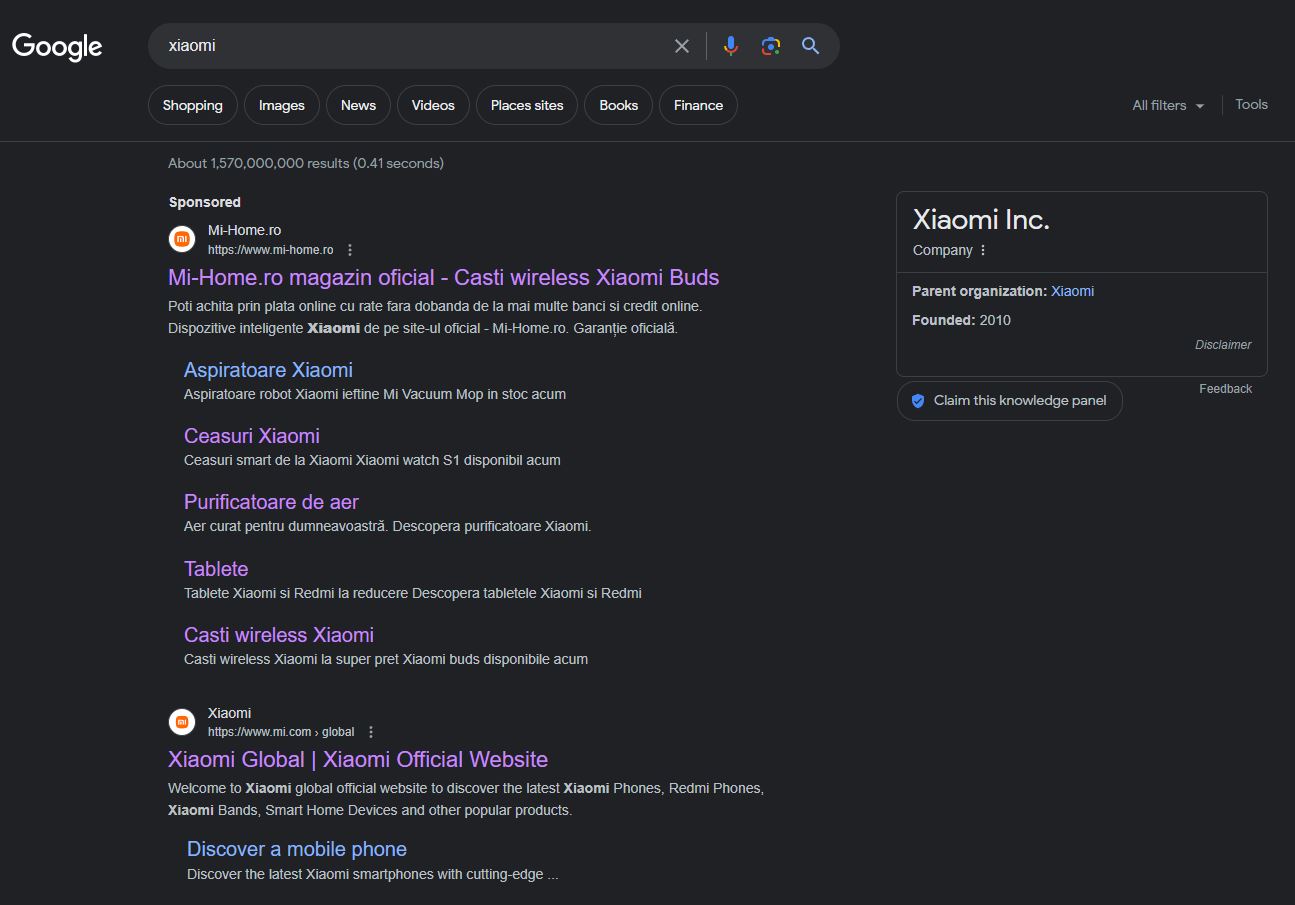This screenshot has width=1295, height=905.
Task: Click 'Welcome to Xiaomi global official website' snippet
Action: coord(466,799)
